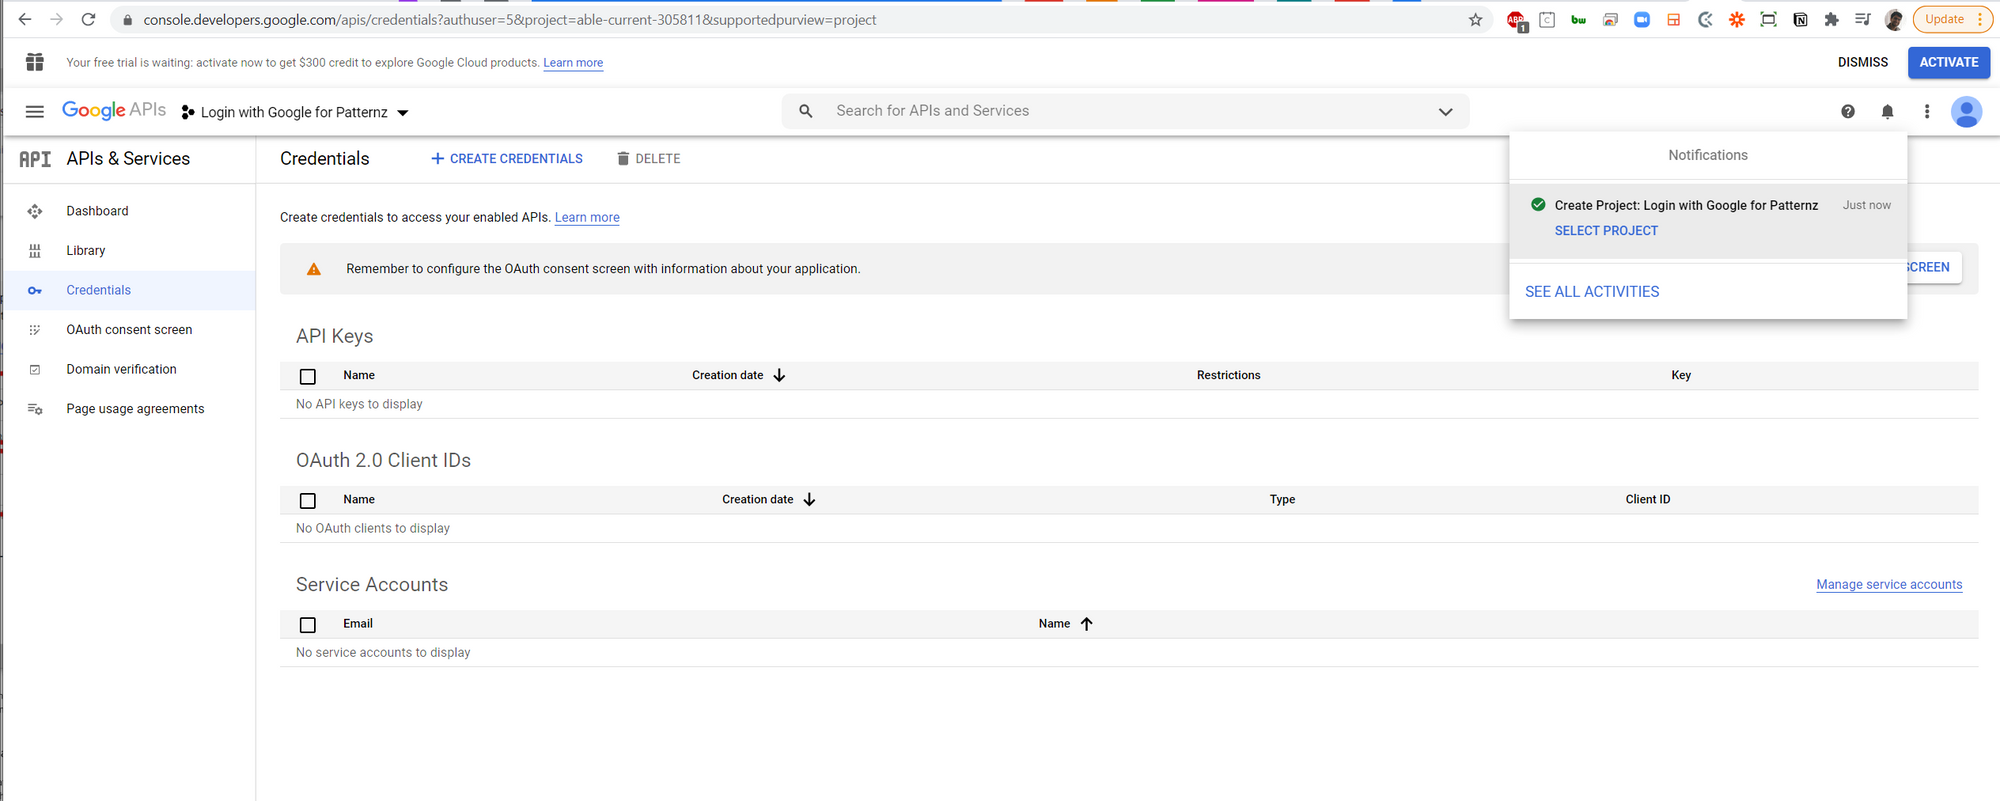Click the green success check icon
The image size is (2000, 801).
(1538, 204)
